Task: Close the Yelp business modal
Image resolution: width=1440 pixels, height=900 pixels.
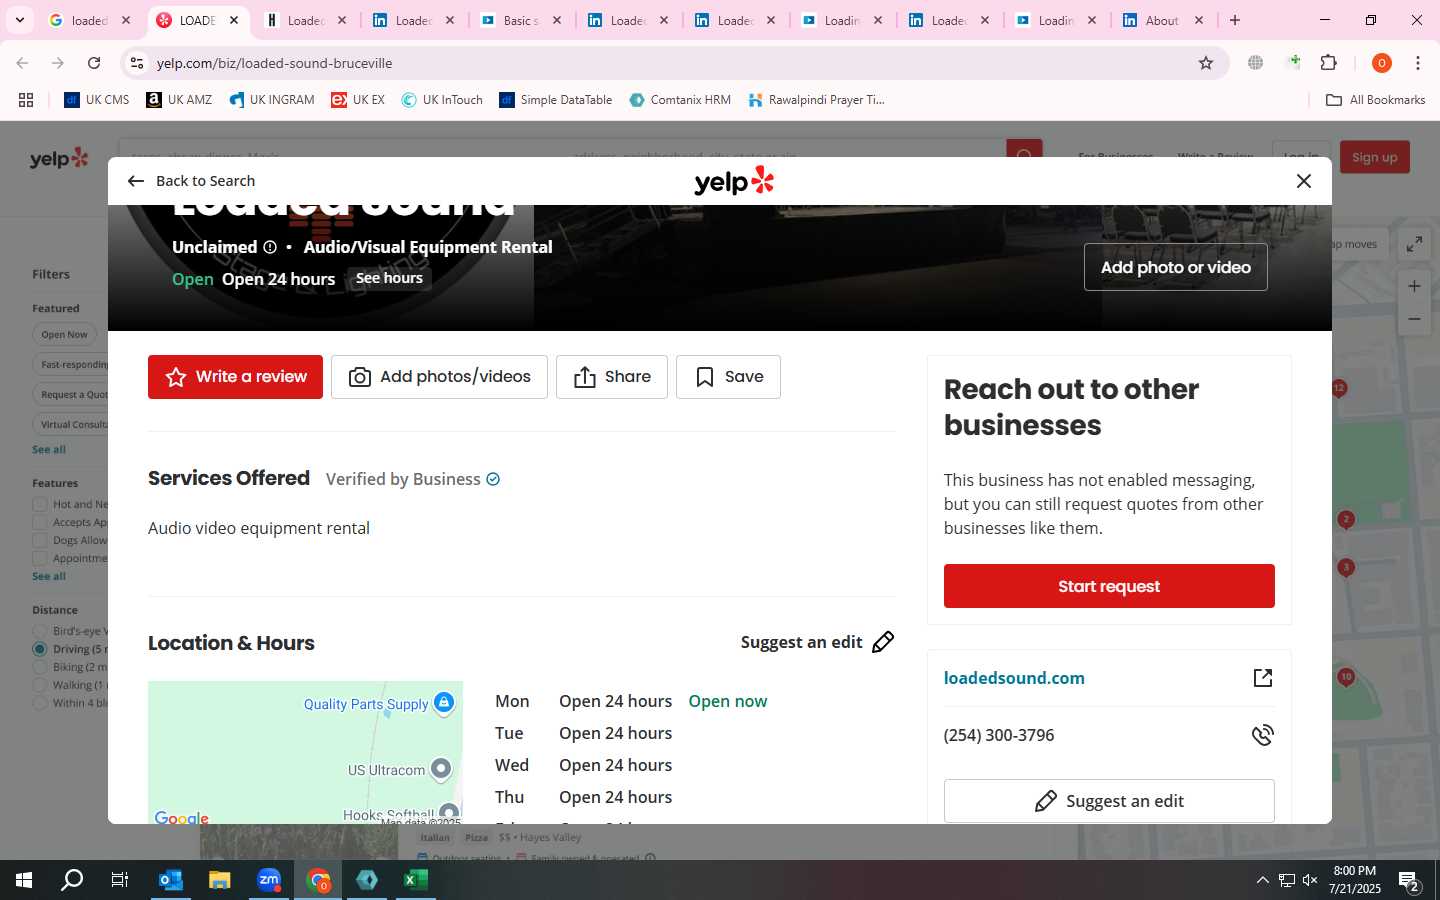Action: coord(1303,181)
